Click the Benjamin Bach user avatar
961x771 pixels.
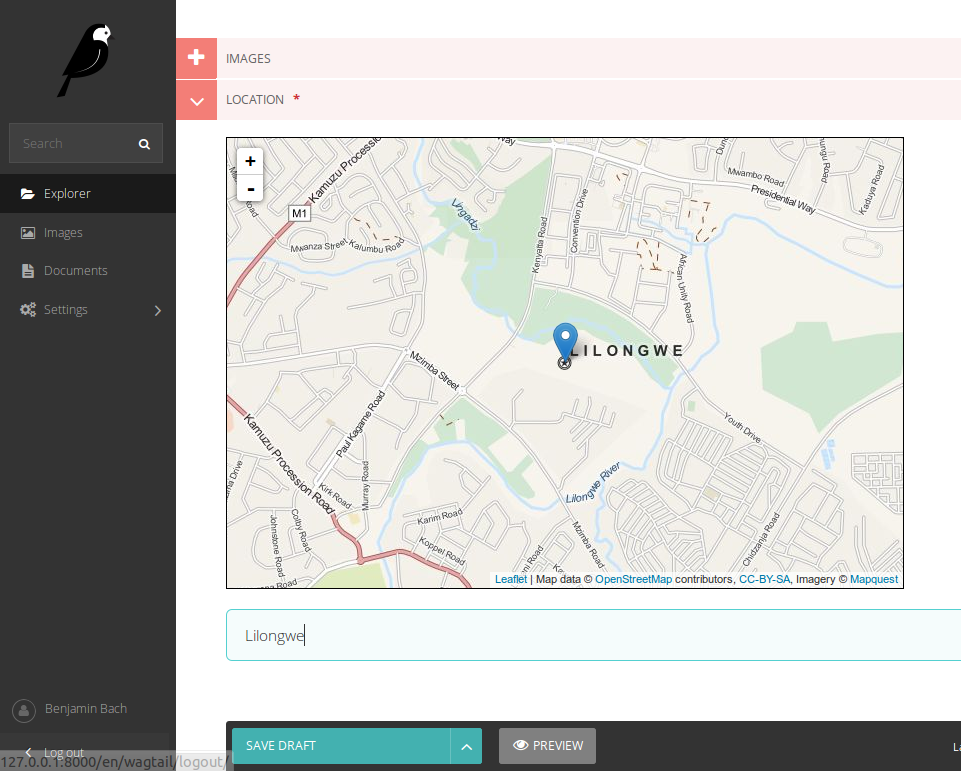tap(24, 711)
